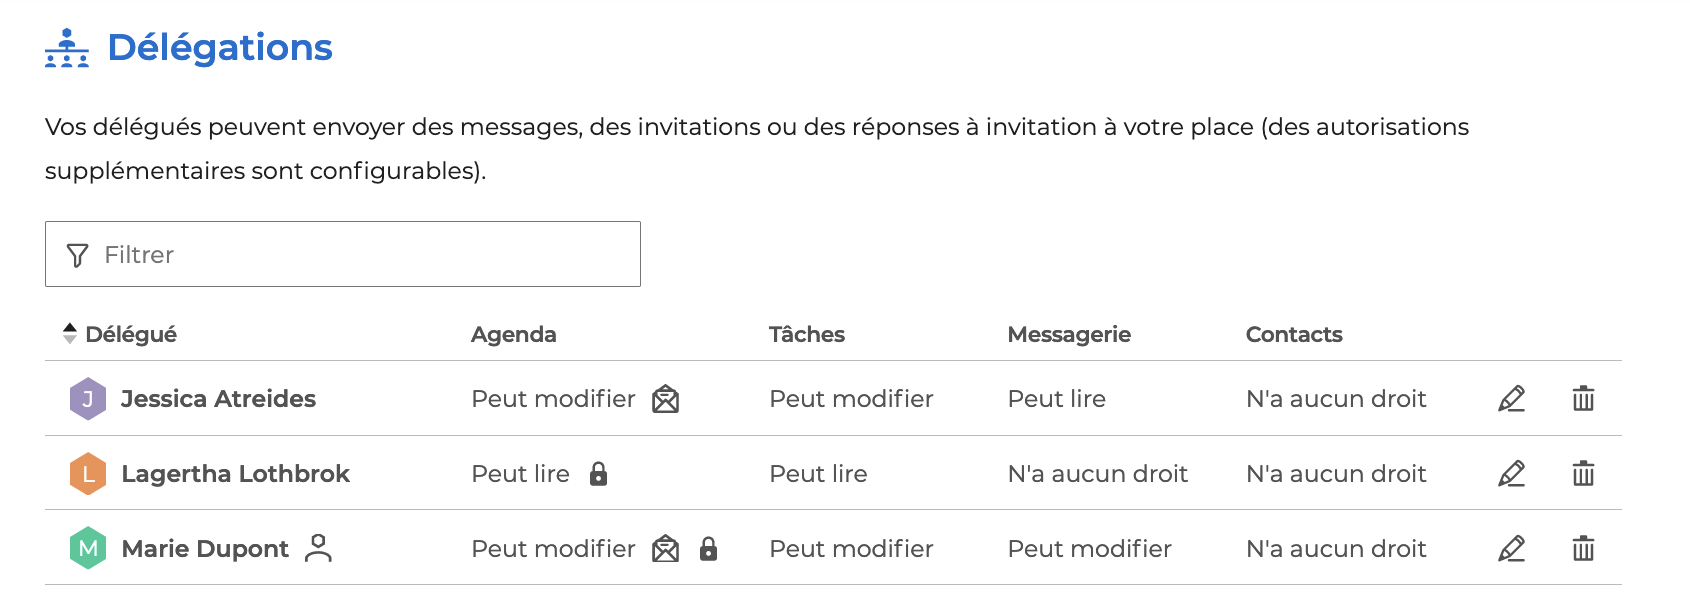
Task: Click the envelope icon in Jessica's Agenda cell
Action: tap(665, 399)
